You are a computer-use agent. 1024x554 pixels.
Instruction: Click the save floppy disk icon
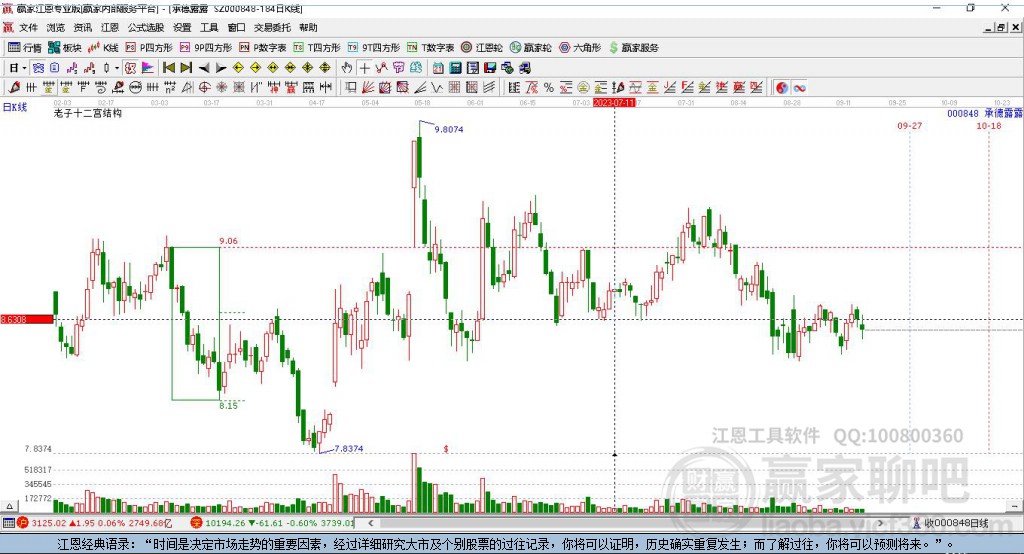click(490, 68)
